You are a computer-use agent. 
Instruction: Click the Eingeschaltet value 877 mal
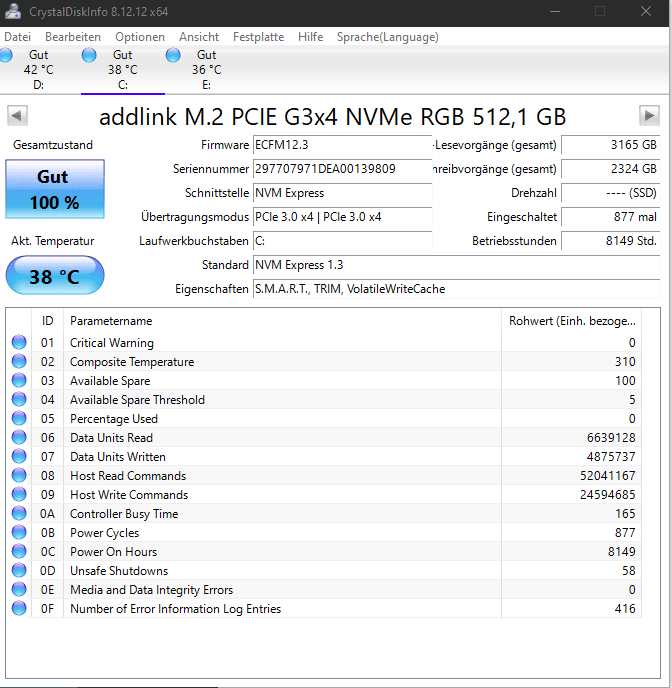(x=611, y=217)
